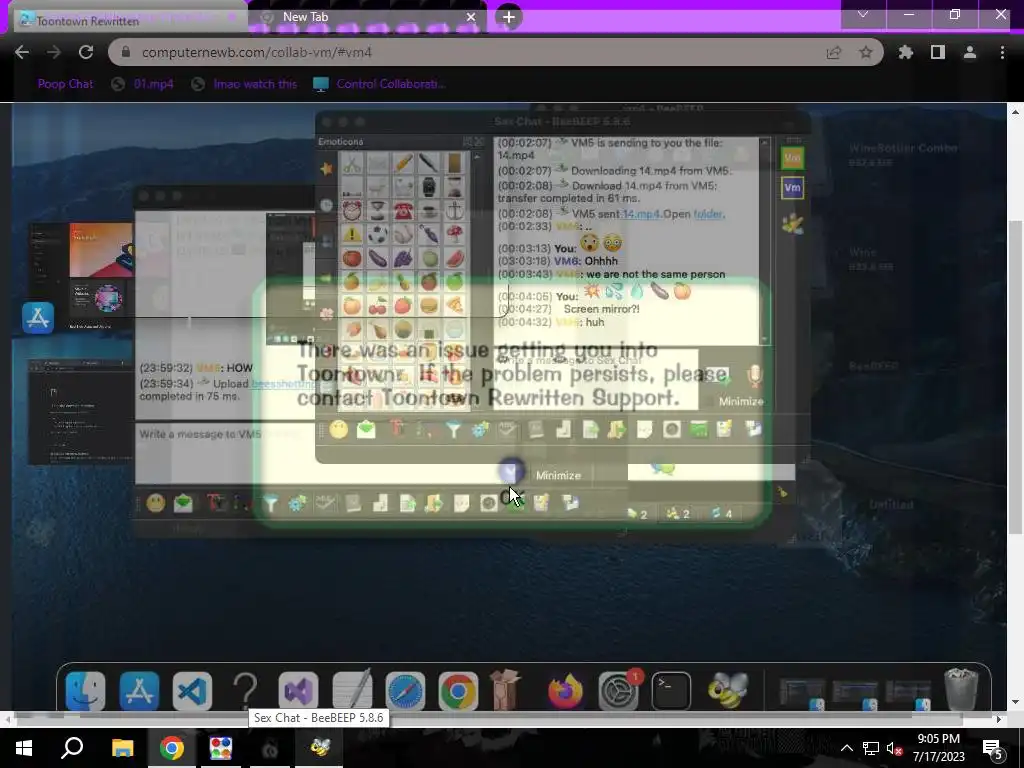The image size is (1024, 768).
Task: Open the Chrome three-dot menu
Action: 1002,52
